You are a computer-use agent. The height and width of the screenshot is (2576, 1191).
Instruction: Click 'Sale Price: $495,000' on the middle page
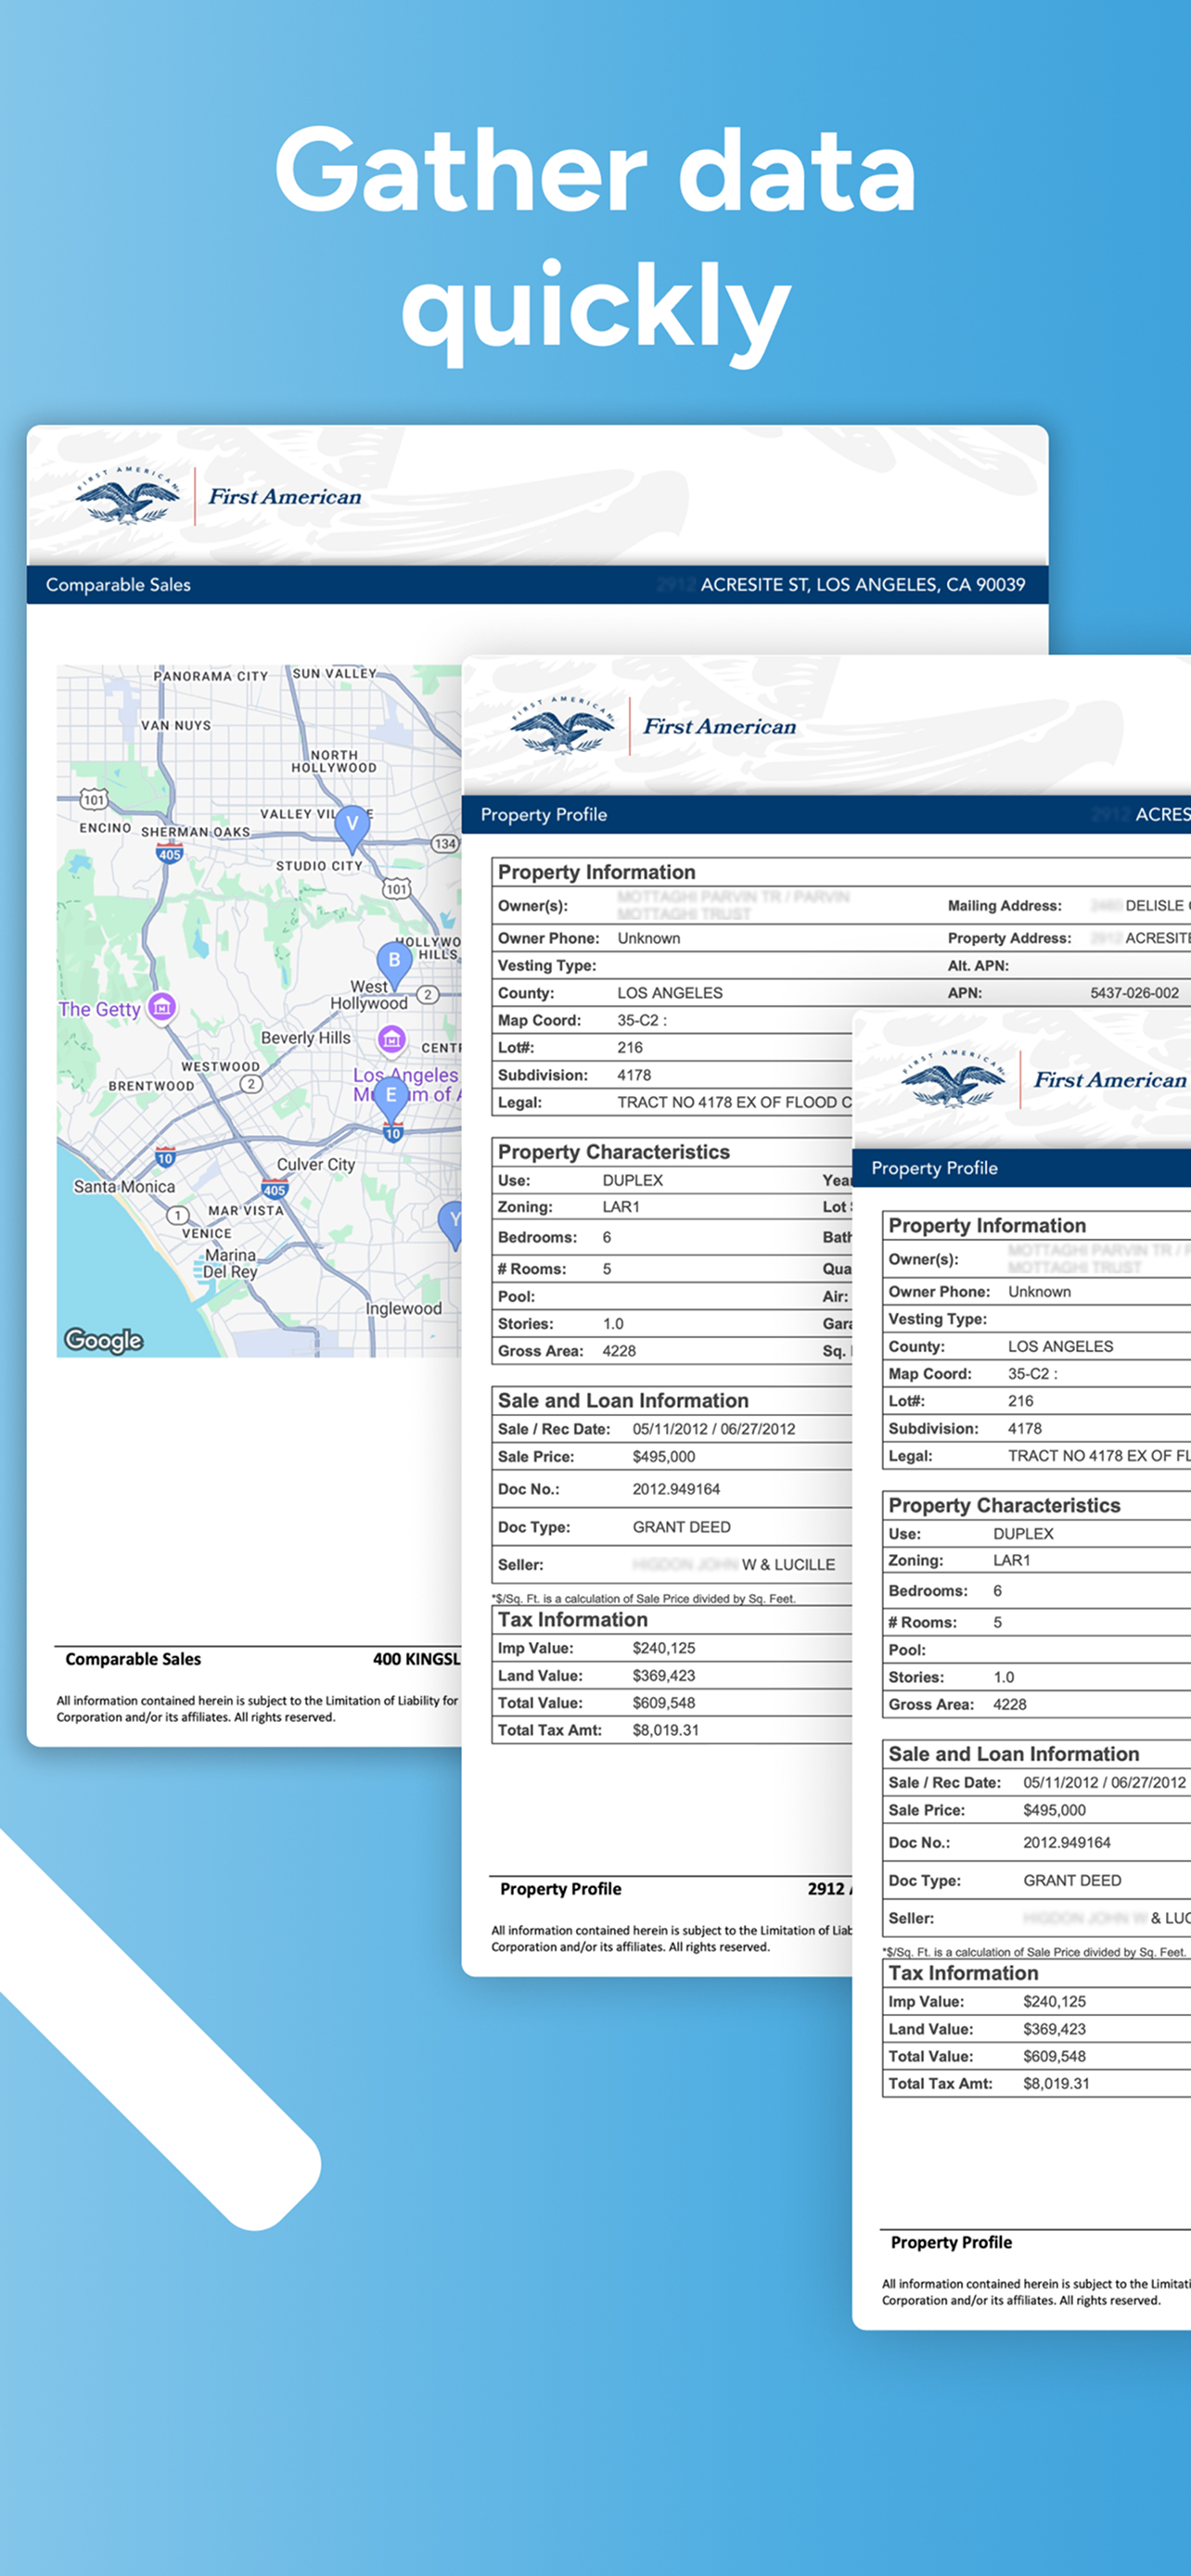pos(596,1456)
